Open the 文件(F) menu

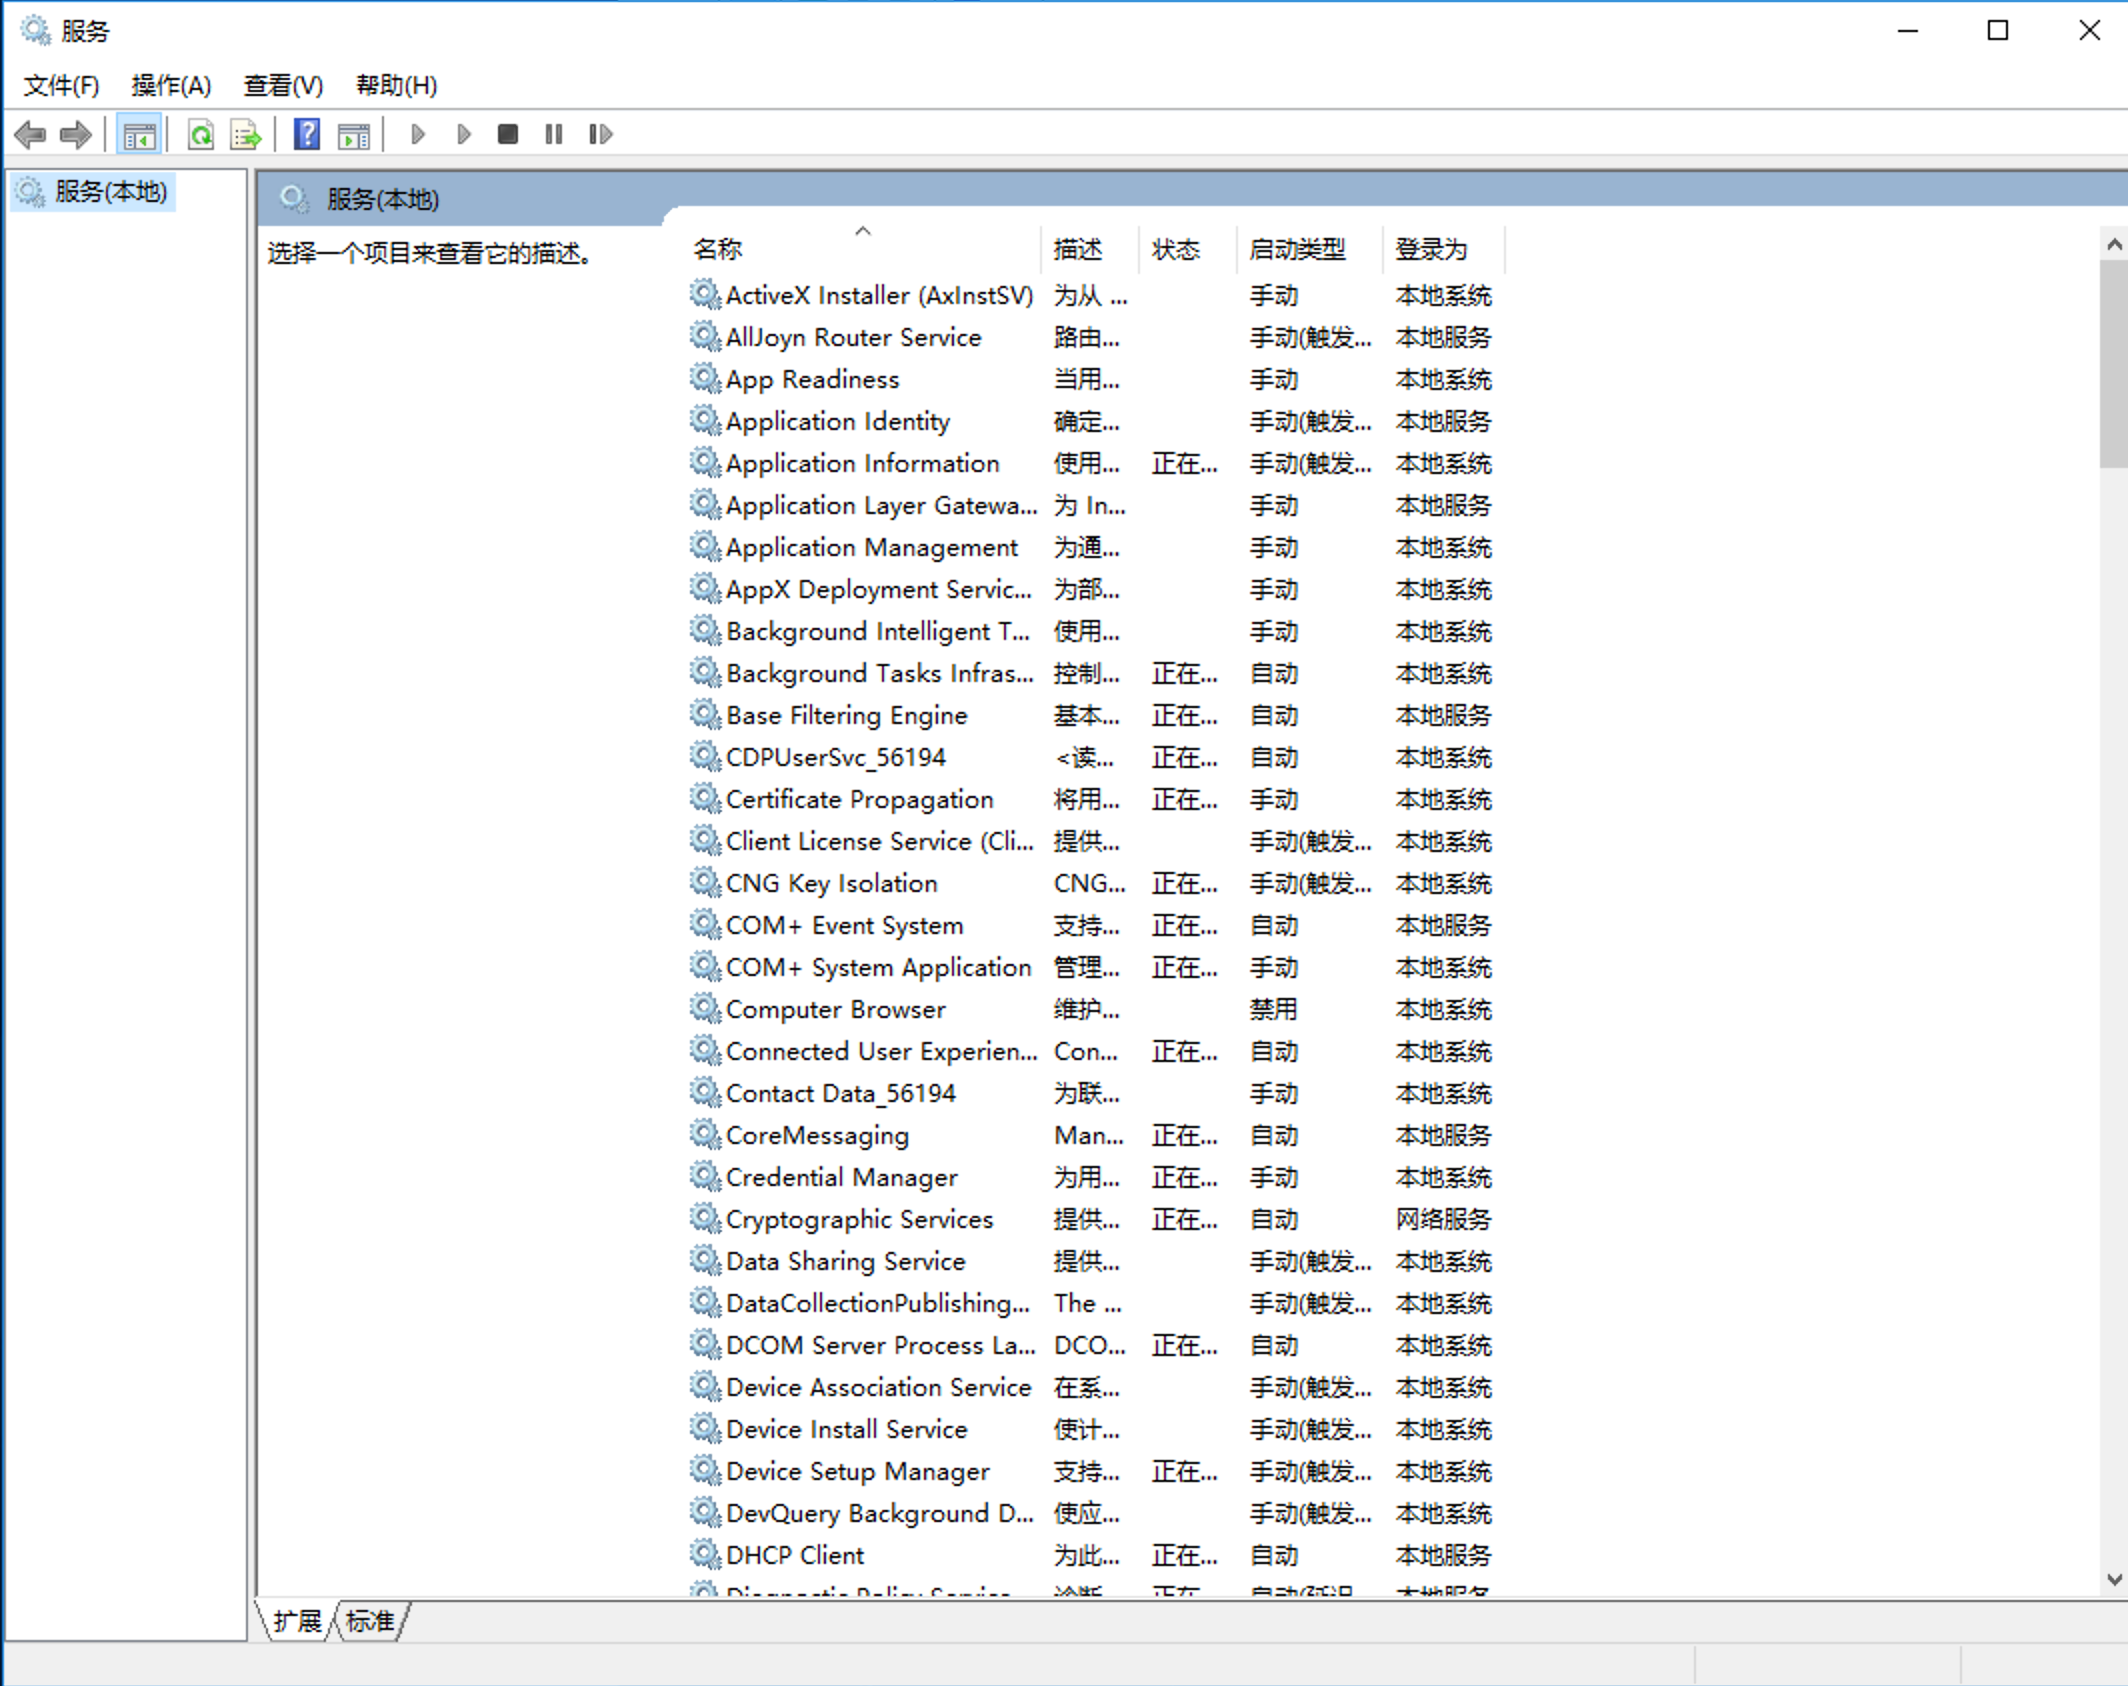pyautogui.click(x=61, y=86)
